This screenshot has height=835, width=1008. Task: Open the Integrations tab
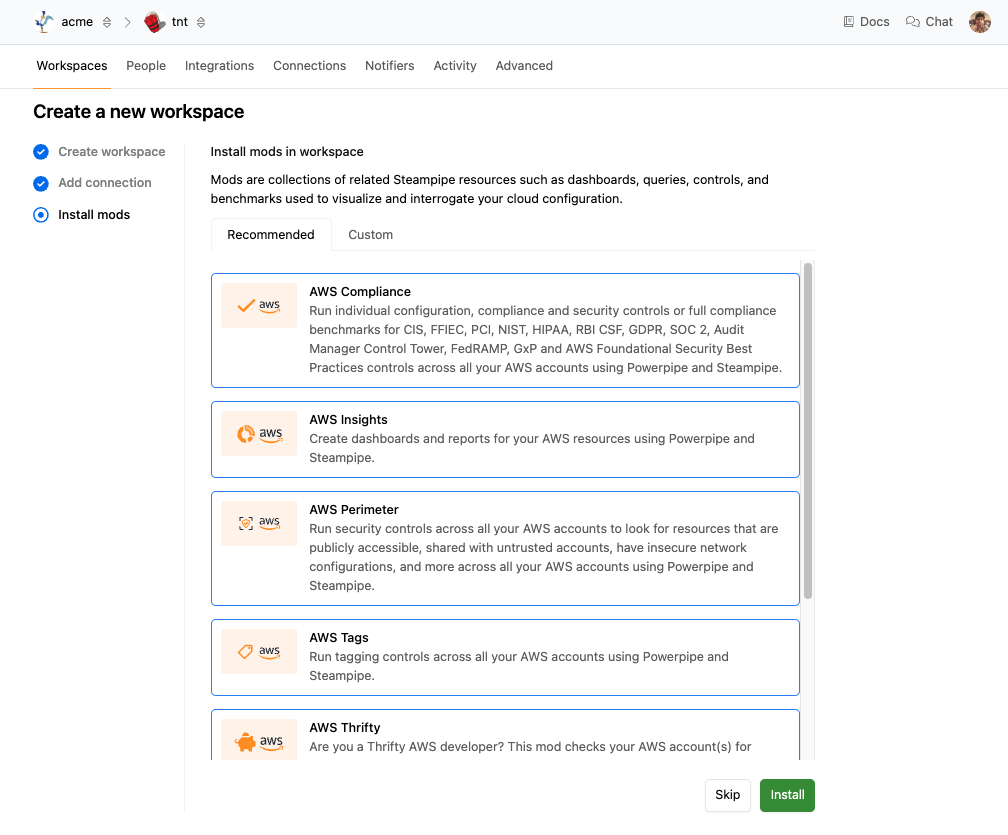click(219, 66)
